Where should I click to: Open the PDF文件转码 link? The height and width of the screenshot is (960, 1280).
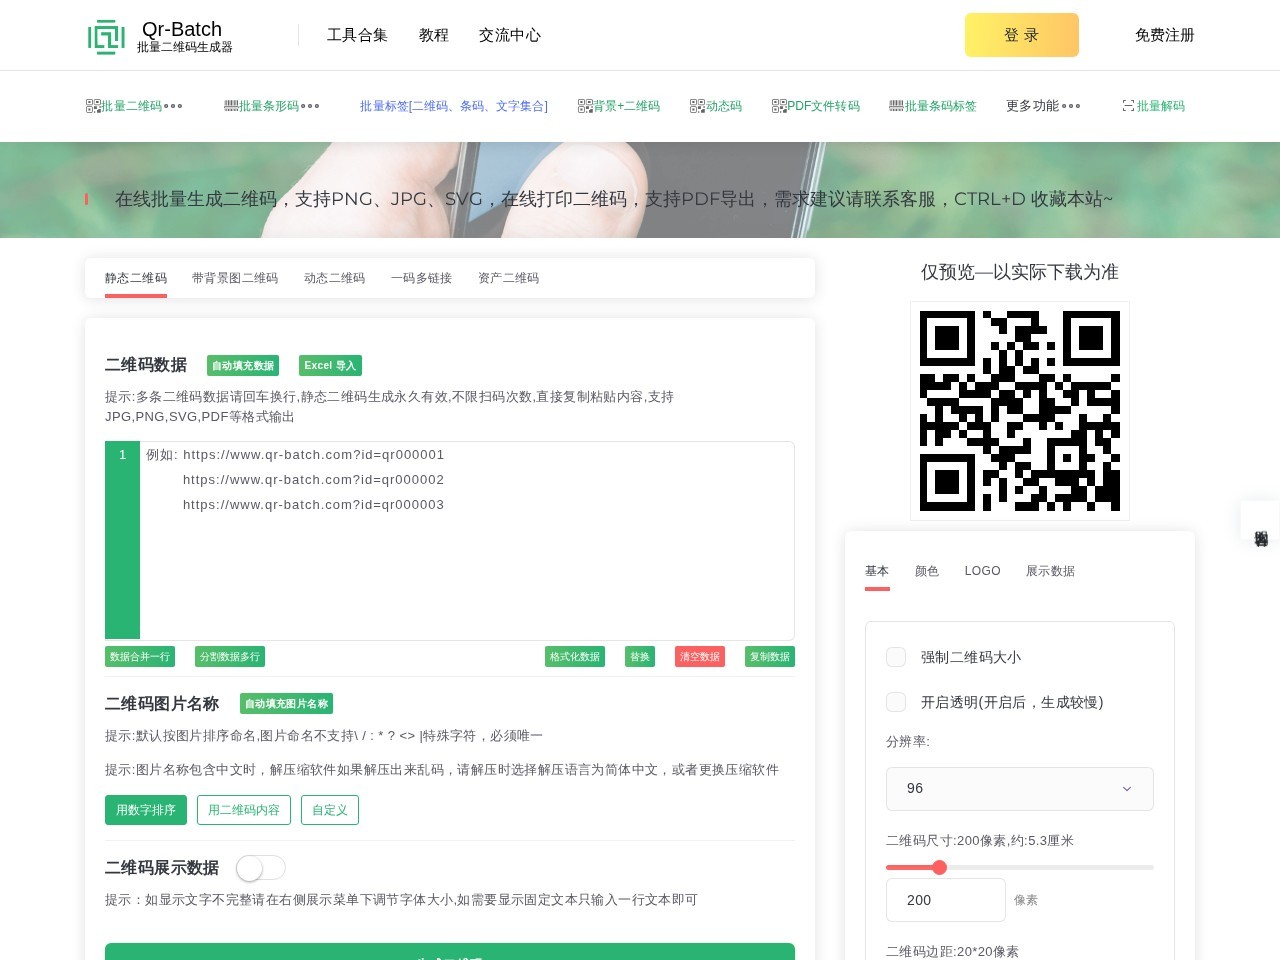coord(824,106)
